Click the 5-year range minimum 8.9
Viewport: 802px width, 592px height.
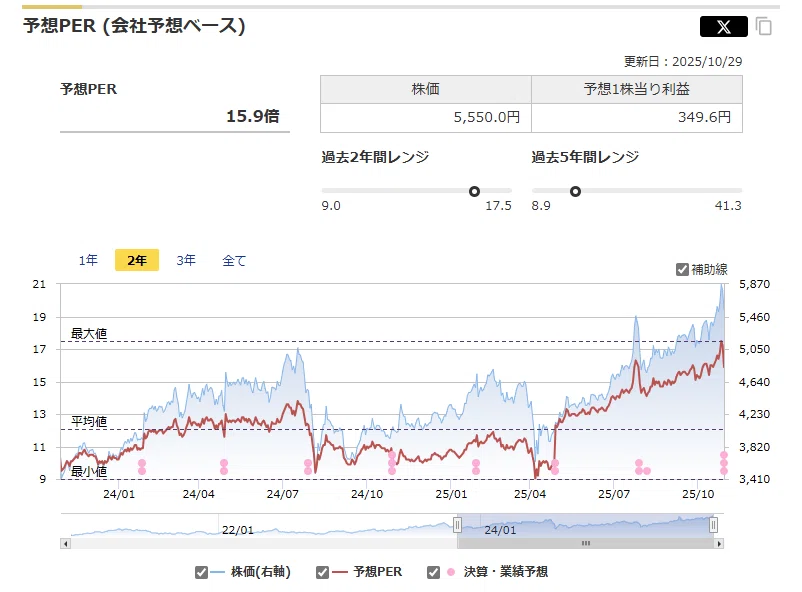pyautogui.click(x=541, y=206)
